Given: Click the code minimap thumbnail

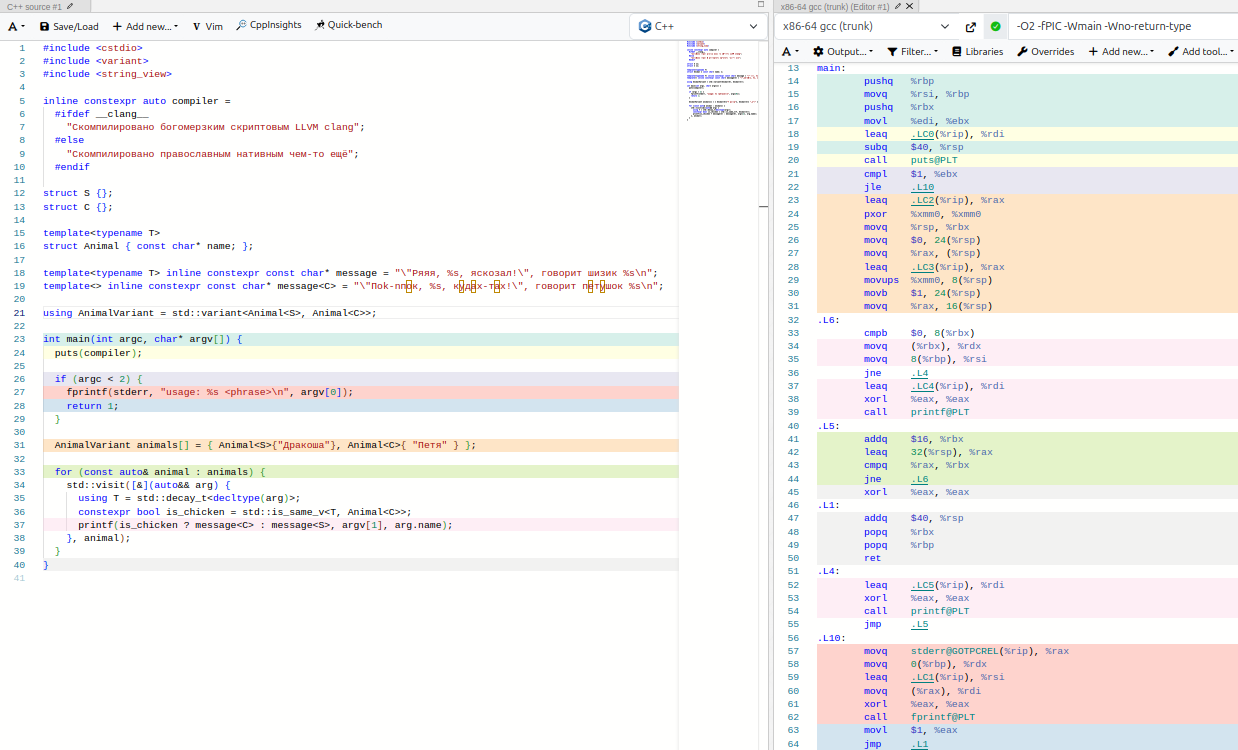Looking at the screenshot, I should click(x=723, y=80).
